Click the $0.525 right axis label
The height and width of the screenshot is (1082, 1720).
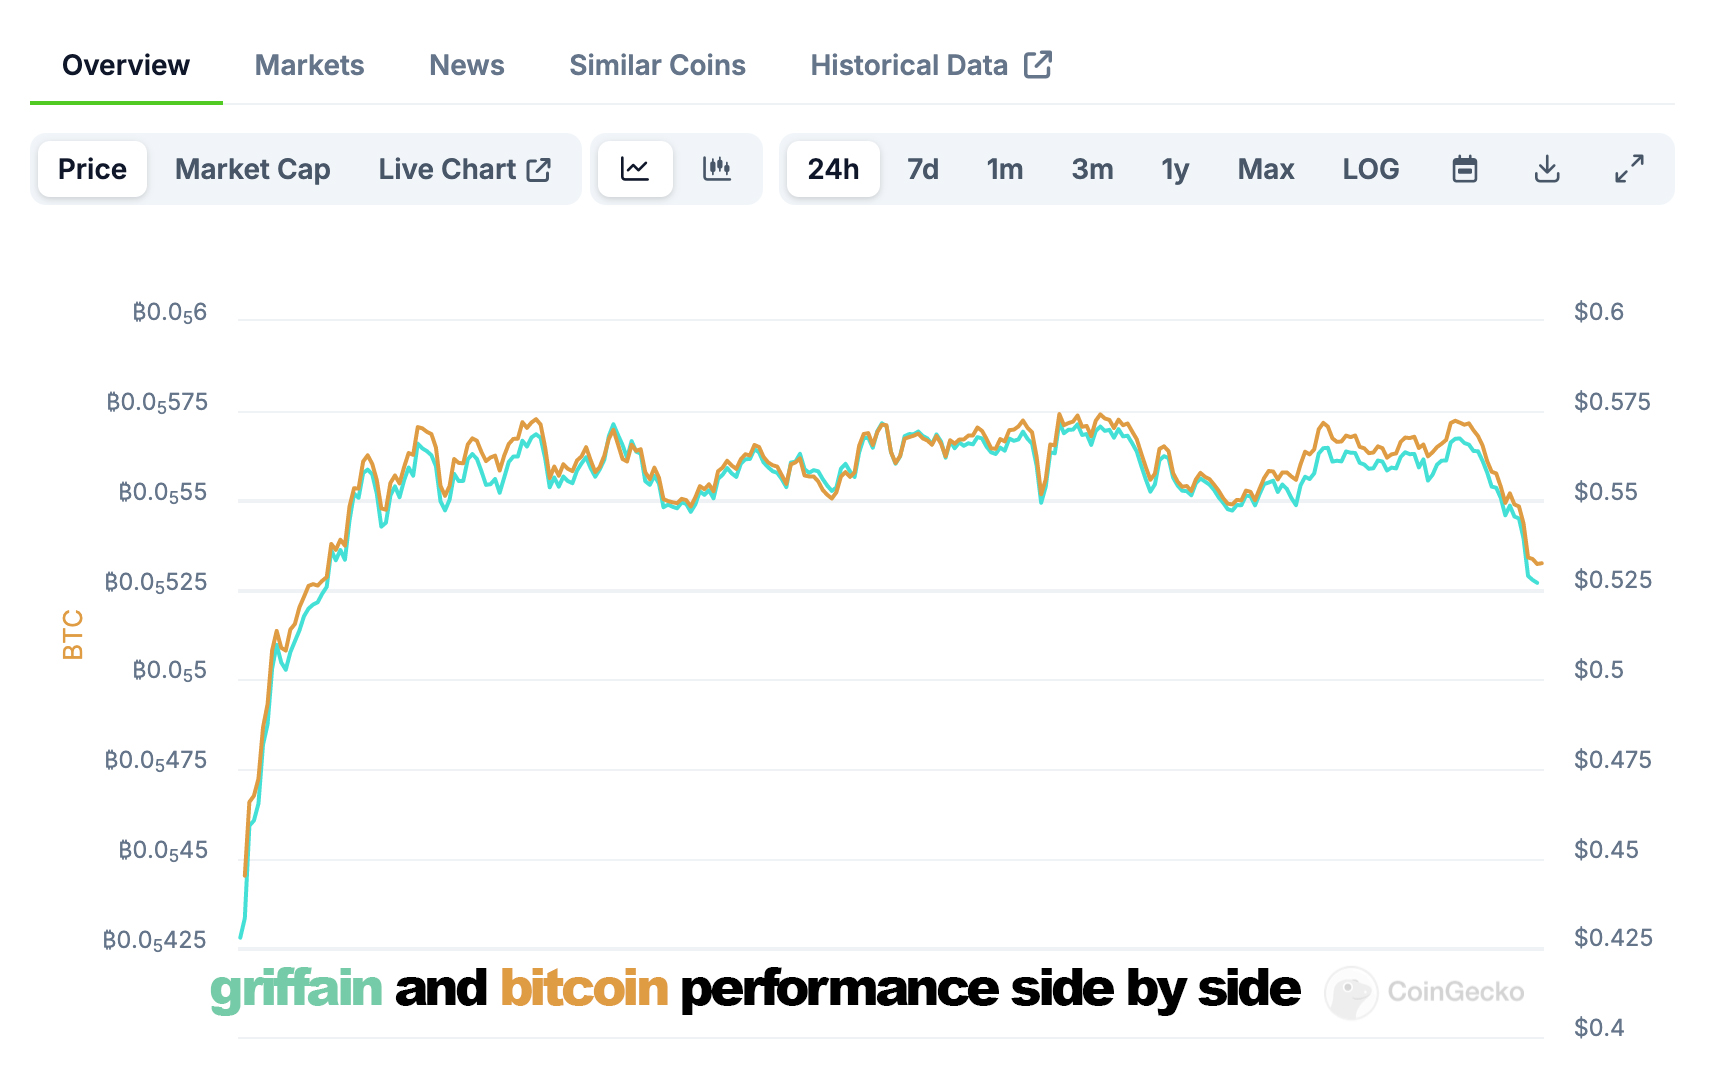pos(1612,580)
